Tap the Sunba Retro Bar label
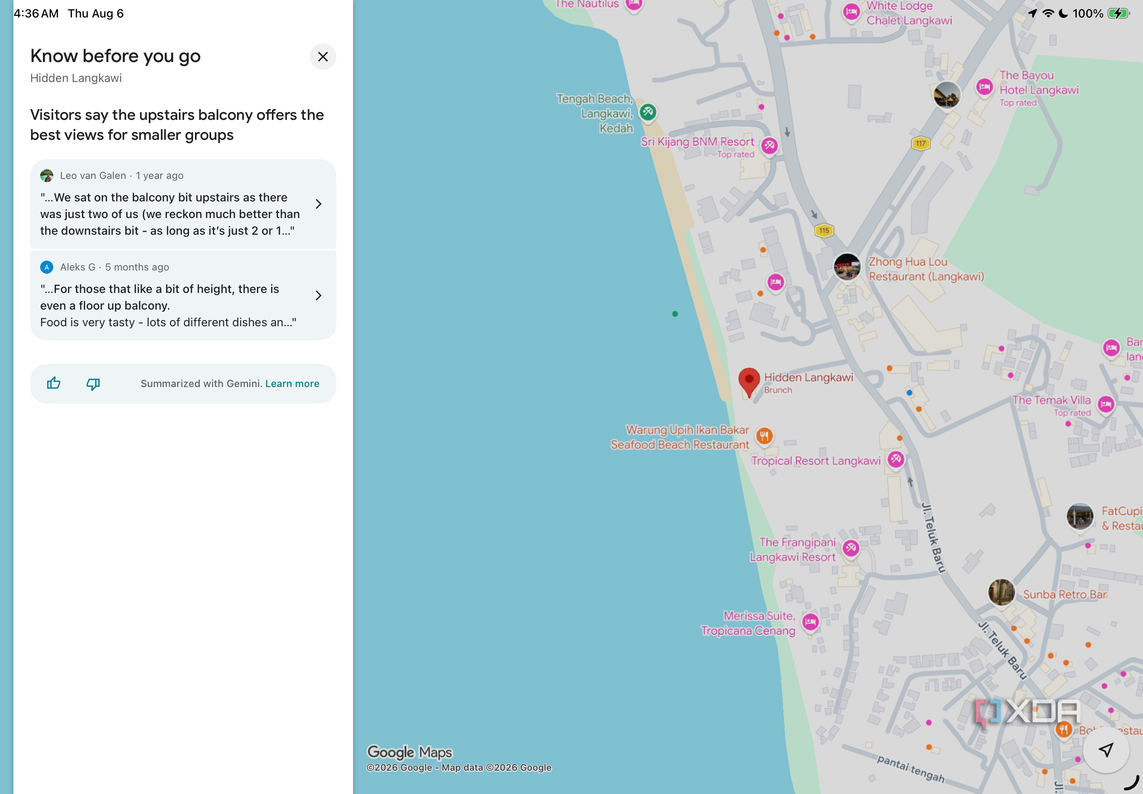Screen dimensions: 1143x794 pyautogui.click(x=1064, y=594)
